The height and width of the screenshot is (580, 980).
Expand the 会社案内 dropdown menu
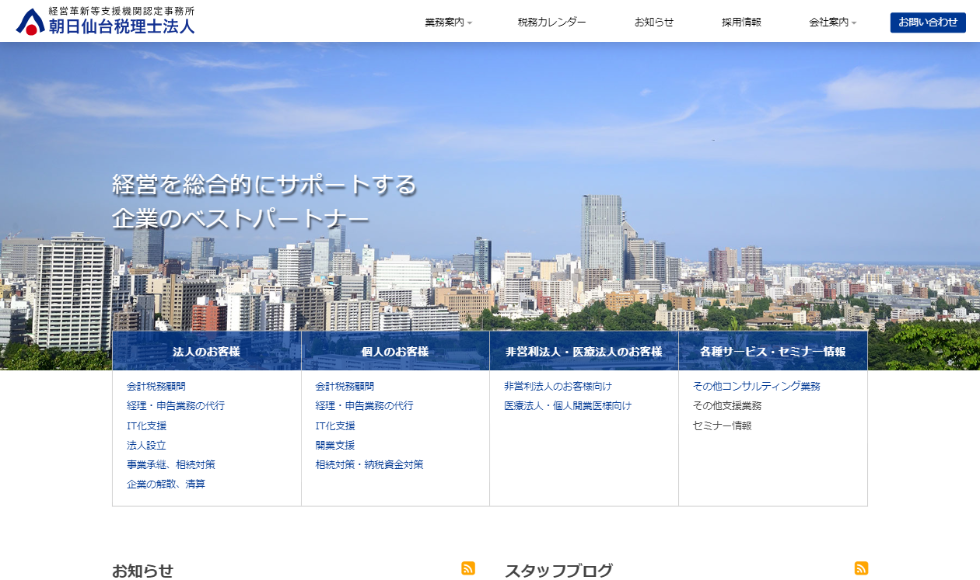click(832, 22)
